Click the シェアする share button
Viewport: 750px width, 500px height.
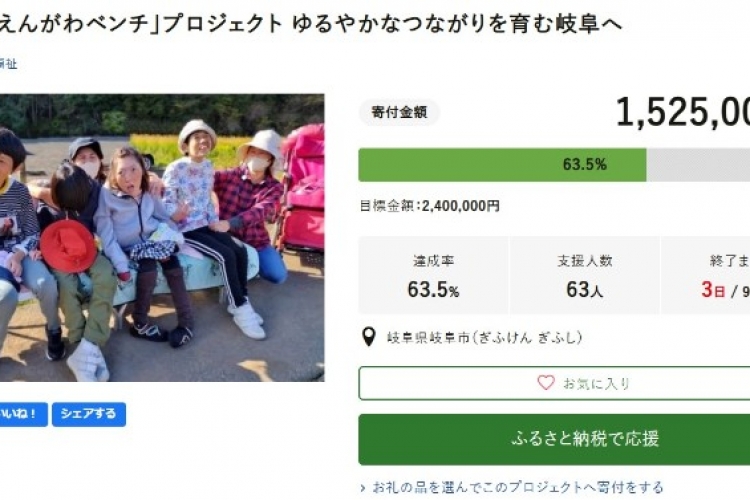click(x=89, y=414)
